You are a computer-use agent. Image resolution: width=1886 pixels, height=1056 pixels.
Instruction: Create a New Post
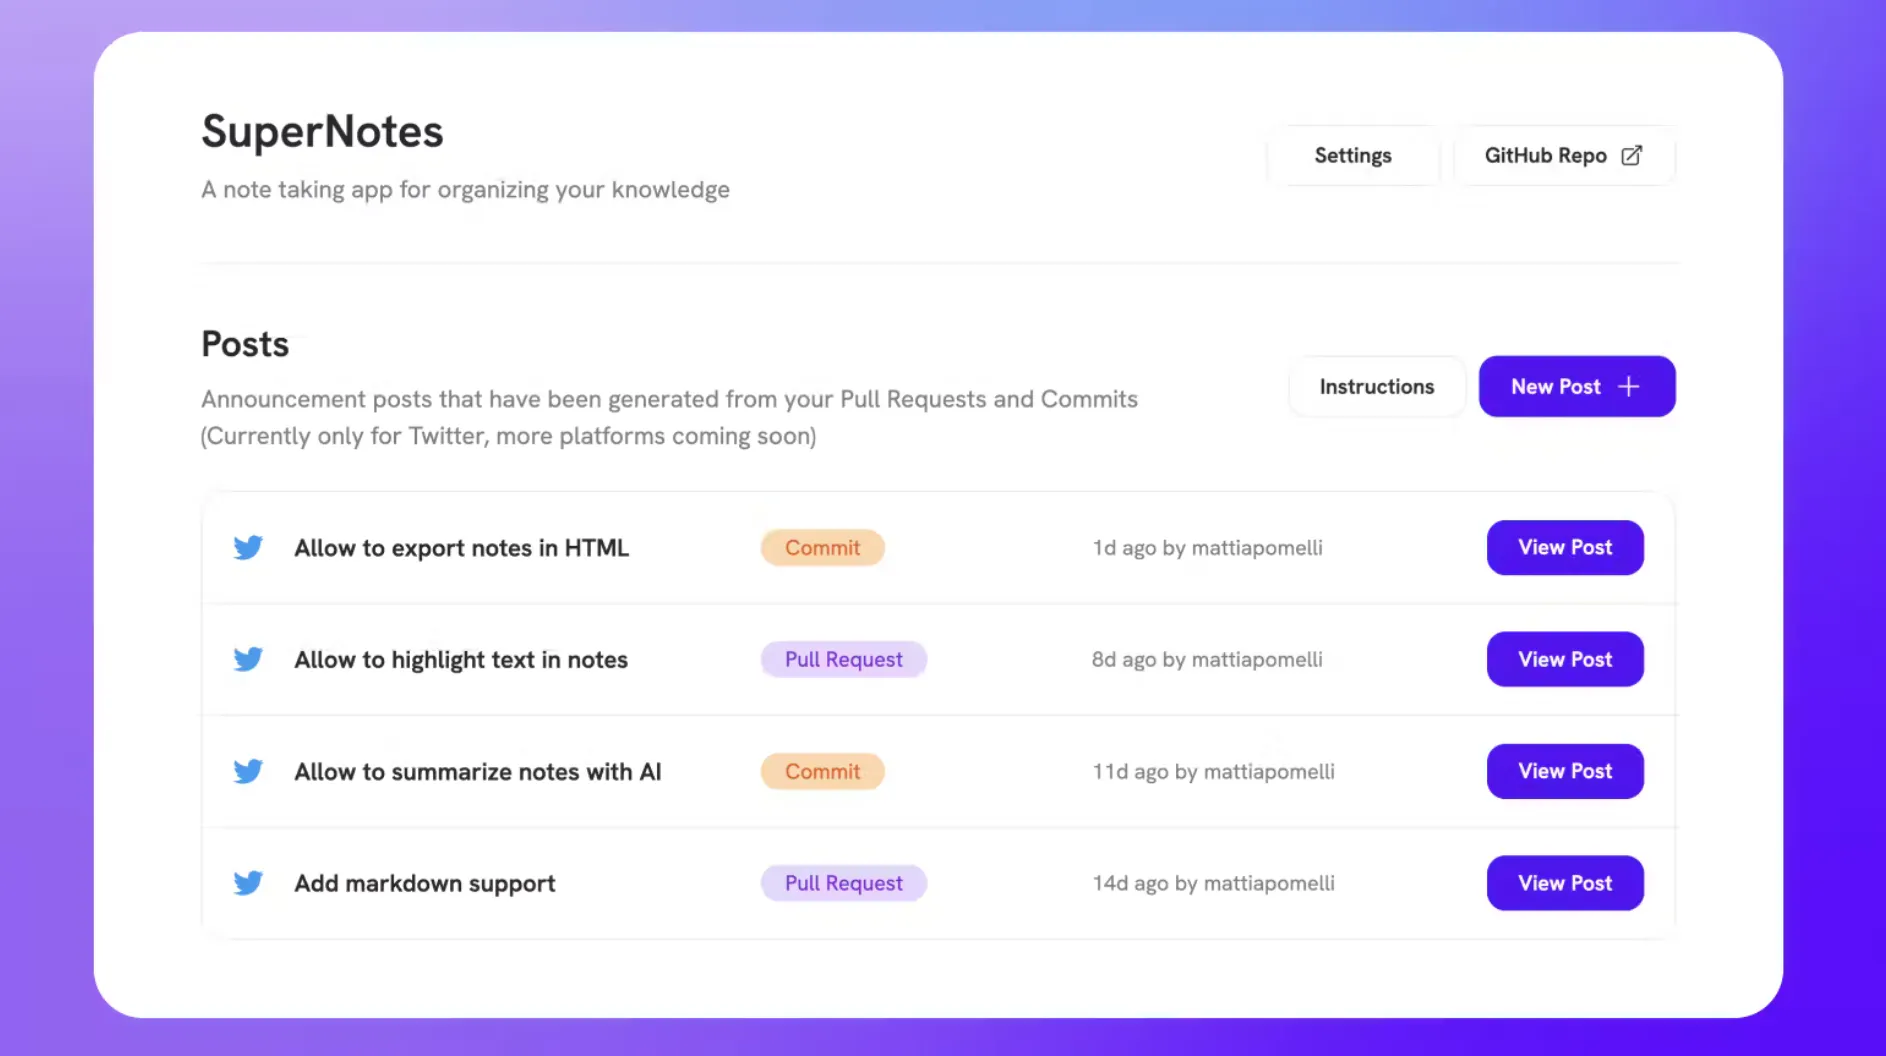pos(1577,387)
